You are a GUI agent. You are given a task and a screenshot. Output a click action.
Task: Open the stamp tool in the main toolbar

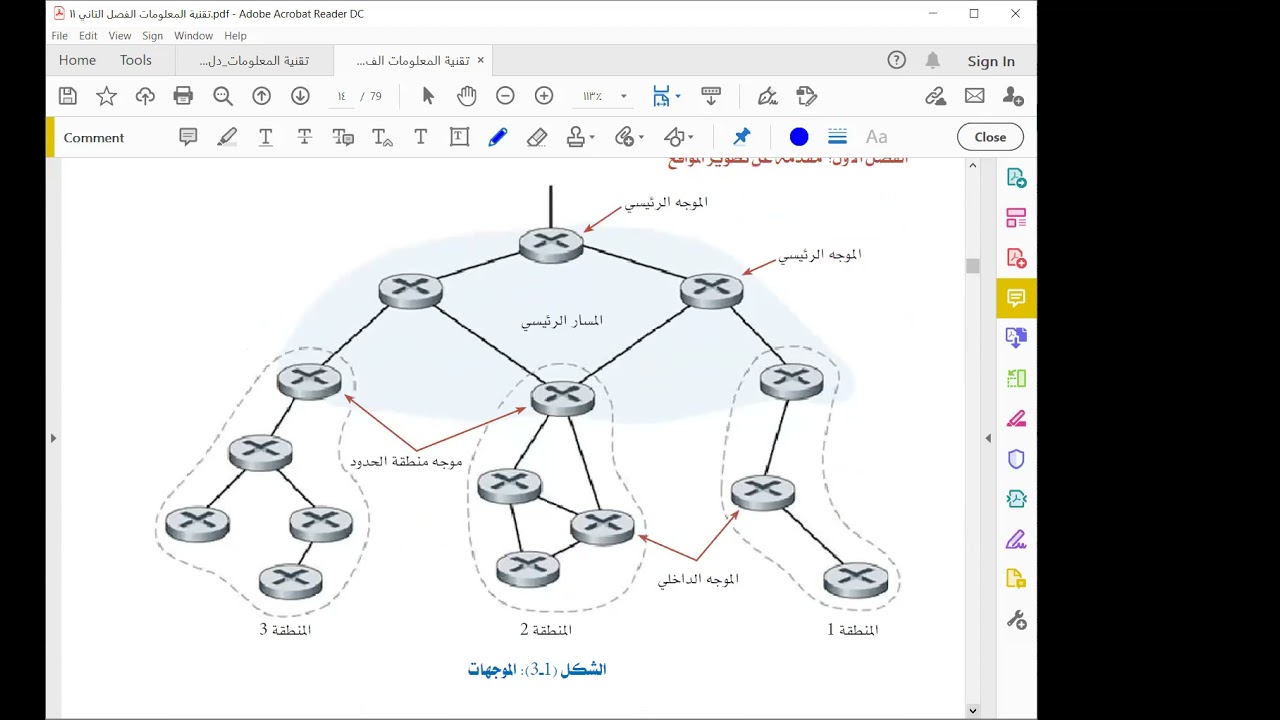[807, 96]
